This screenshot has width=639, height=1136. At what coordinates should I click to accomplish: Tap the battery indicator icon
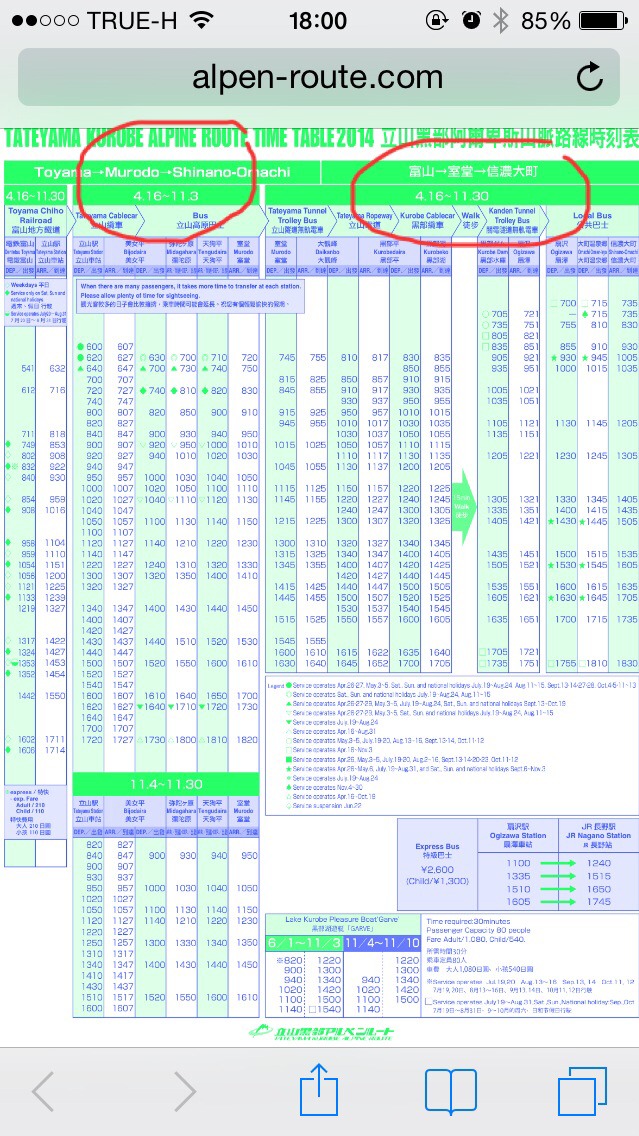tap(603, 21)
